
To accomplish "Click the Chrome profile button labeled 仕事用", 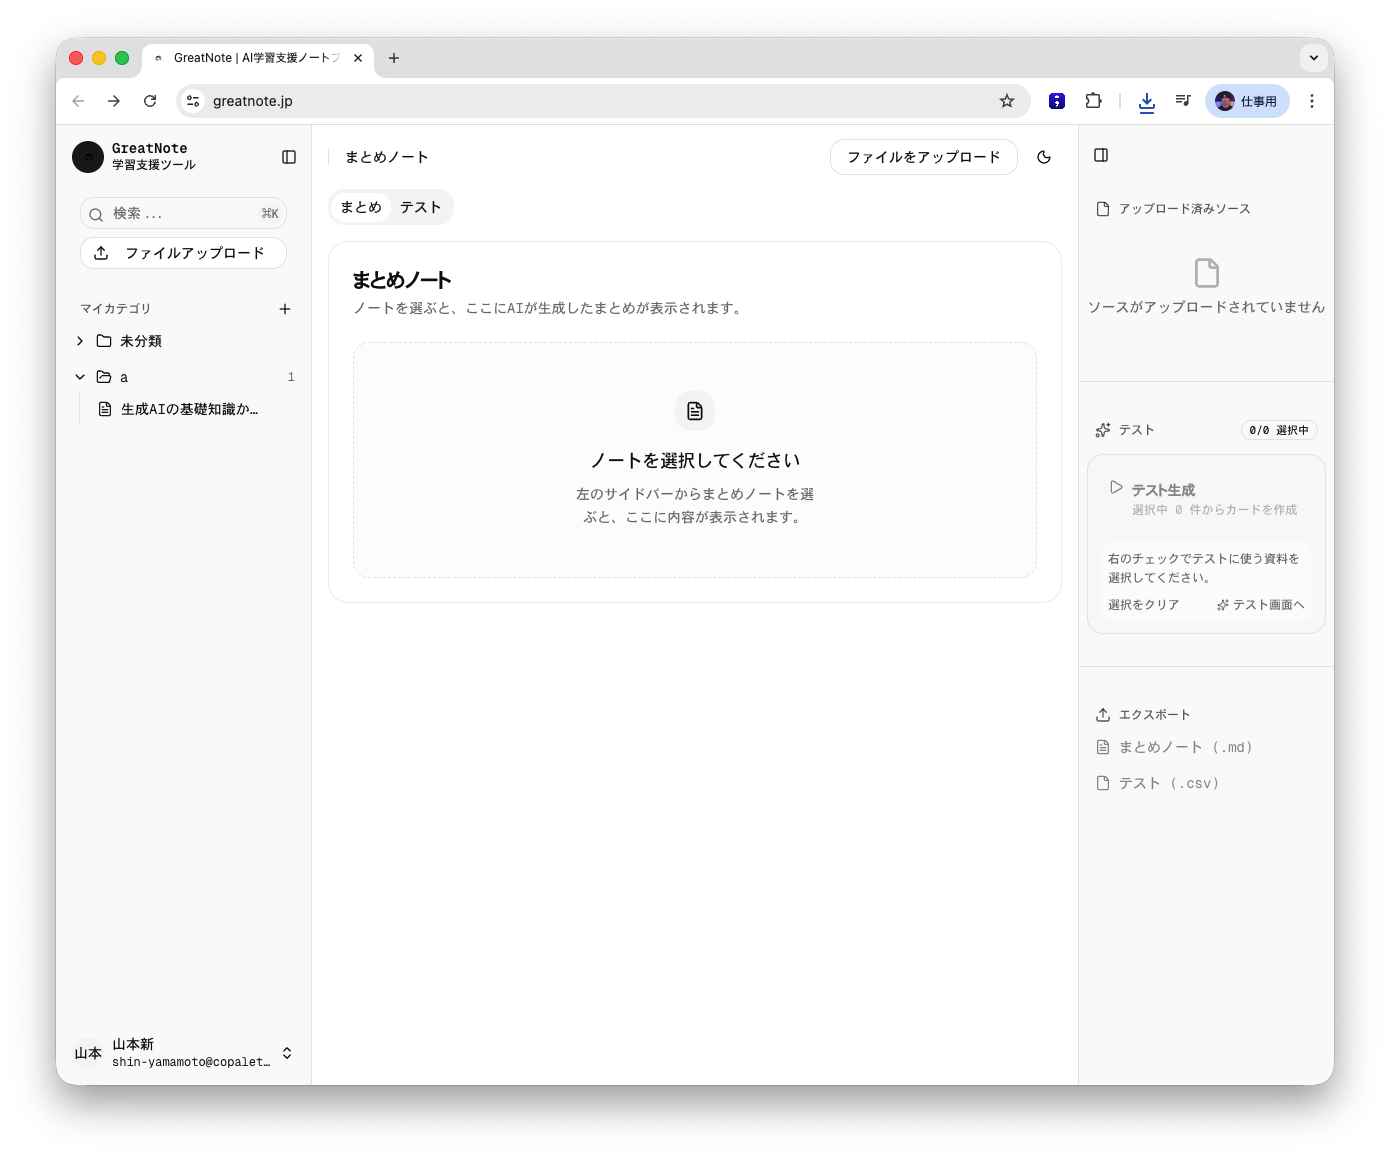I will [1246, 100].
